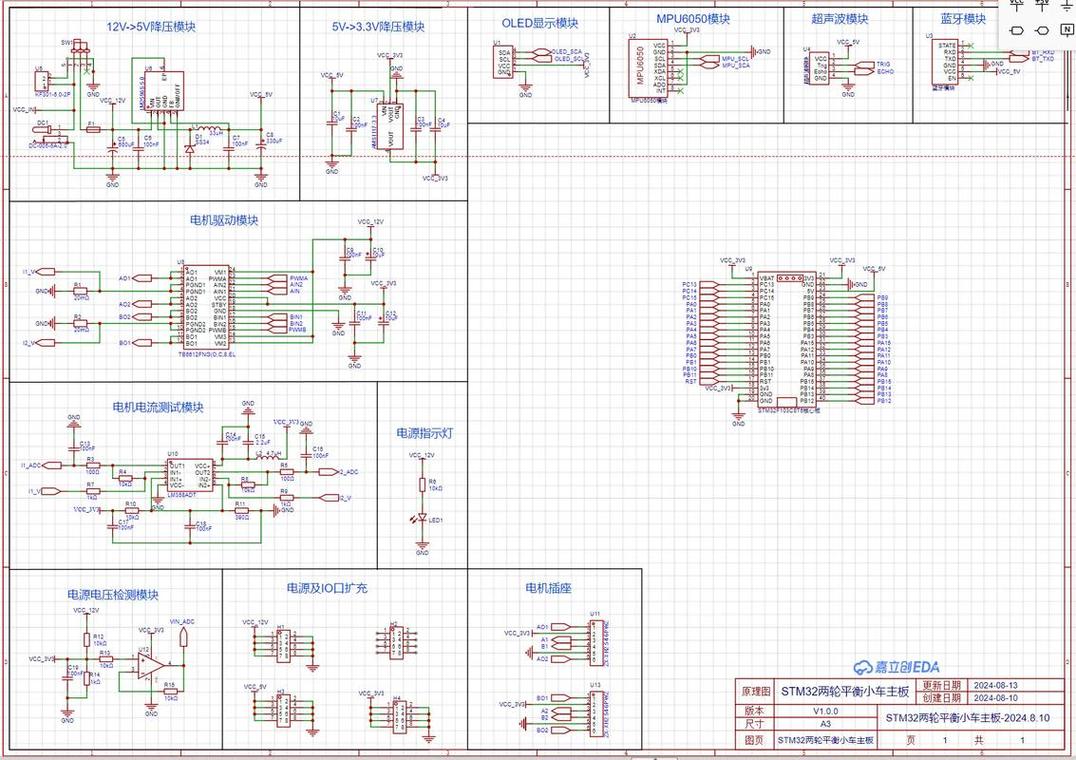Select the earth ground symbol tool
This screenshot has width=1076, height=760.
pos(1066,8)
